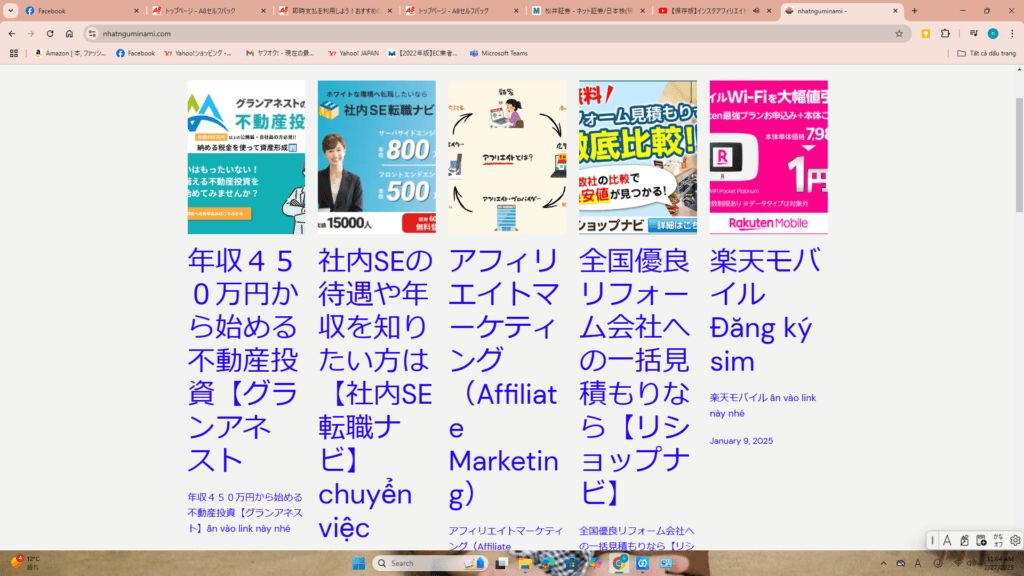
Task: Open the アフィリエイトマーケティング post title
Action: point(504,377)
